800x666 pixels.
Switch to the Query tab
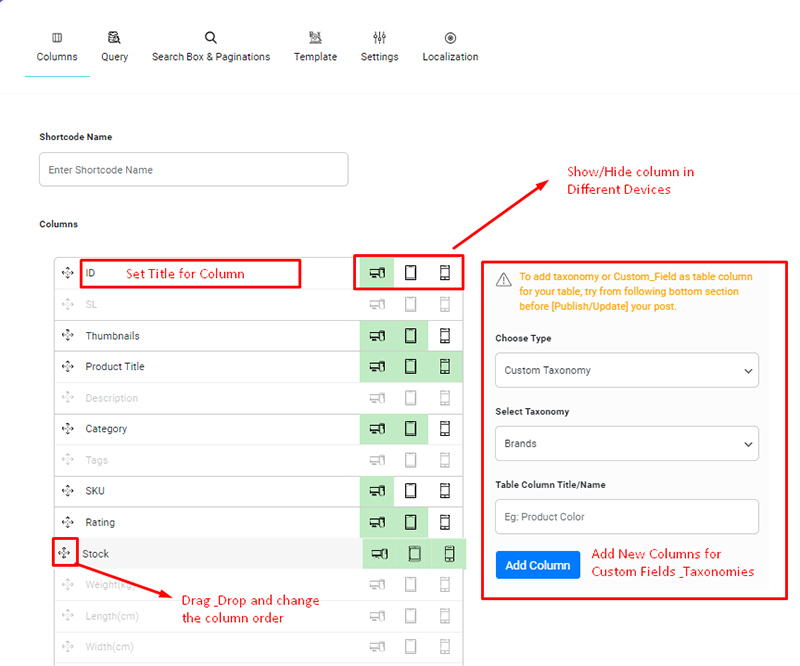tap(114, 46)
